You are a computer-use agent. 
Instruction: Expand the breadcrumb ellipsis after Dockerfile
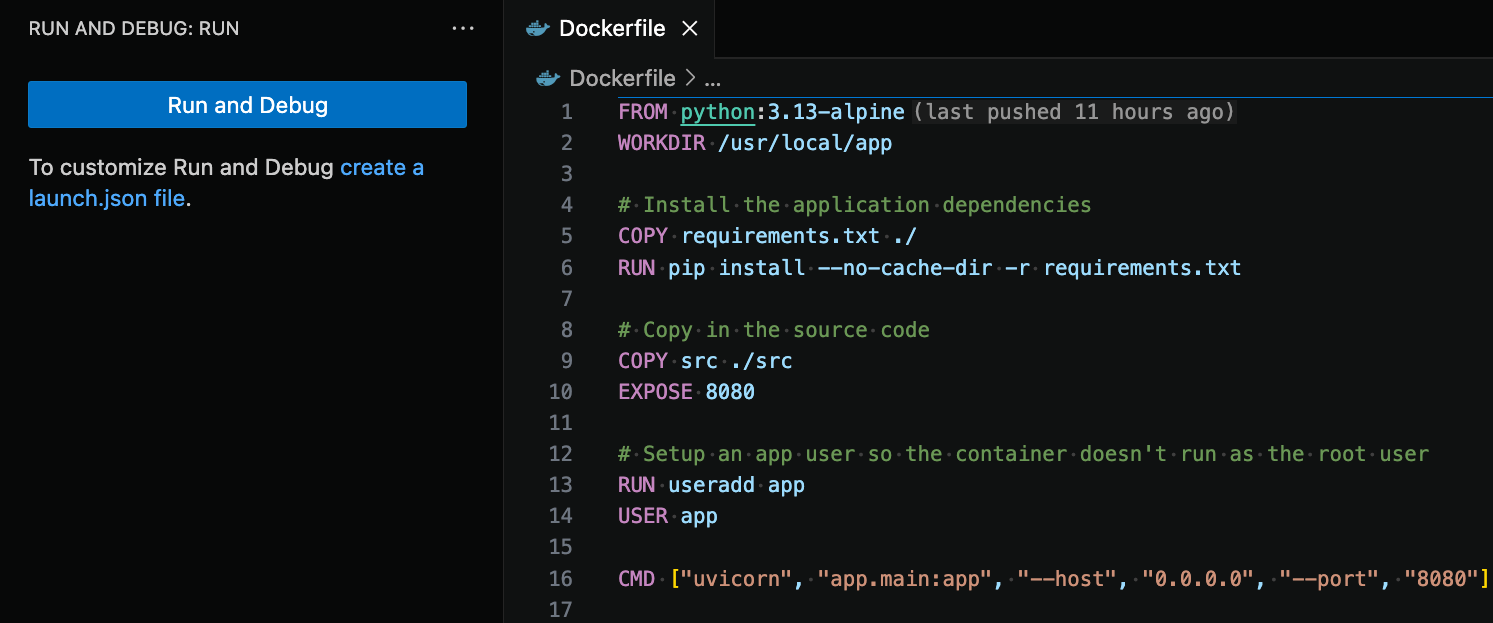click(712, 78)
